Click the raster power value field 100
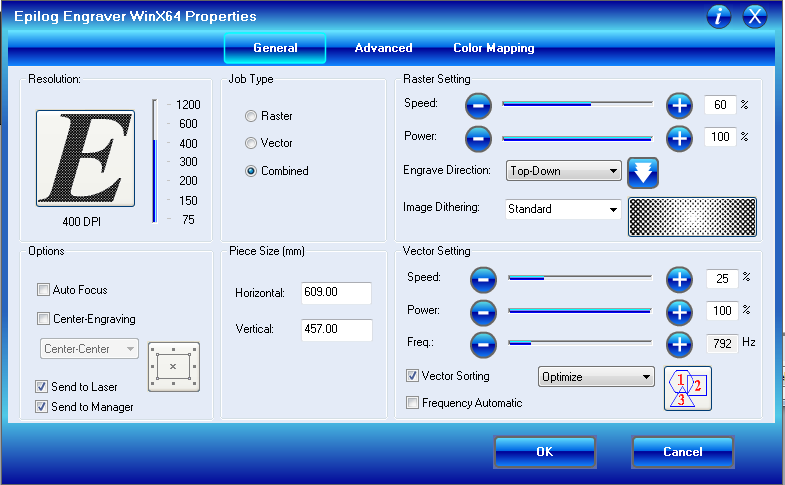785x485 pixels. click(x=720, y=137)
